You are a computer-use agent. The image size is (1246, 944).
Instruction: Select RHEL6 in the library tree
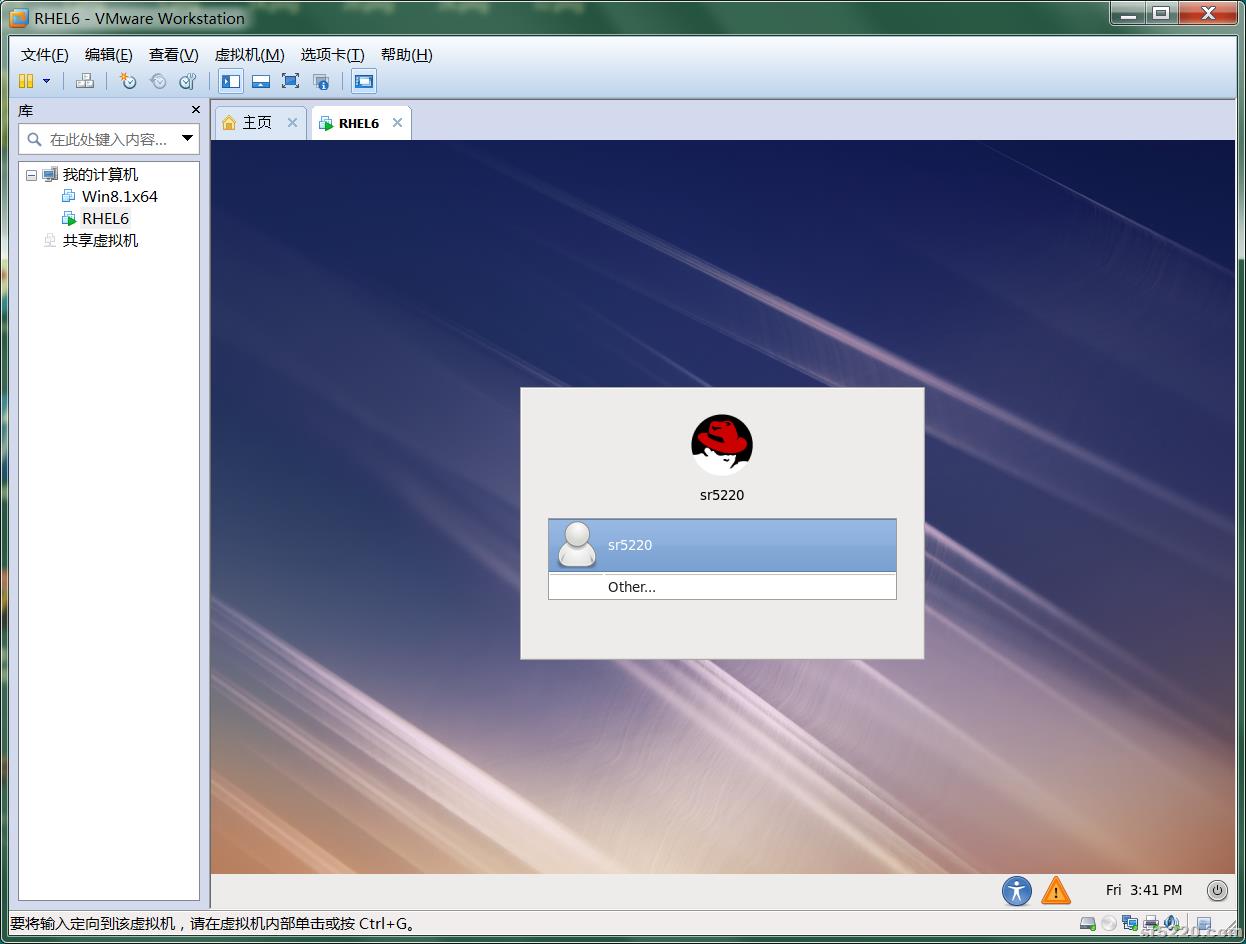(105, 219)
